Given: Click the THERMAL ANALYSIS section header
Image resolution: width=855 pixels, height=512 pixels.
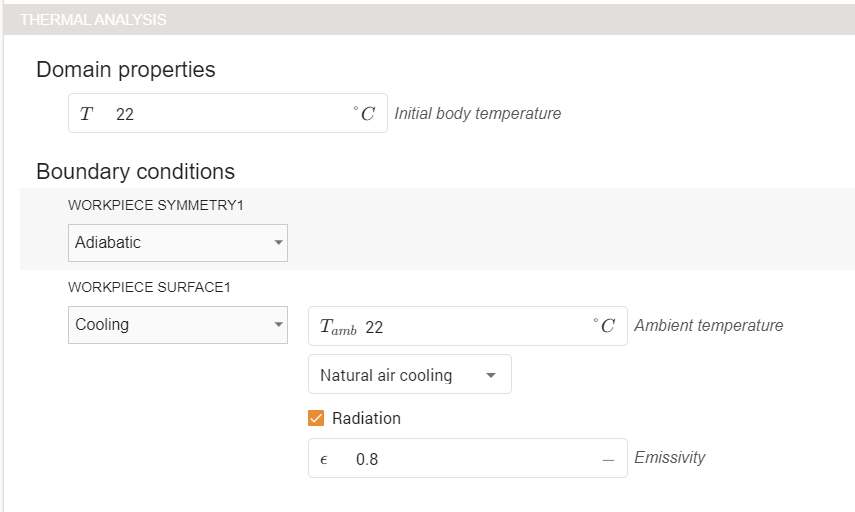Looking at the screenshot, I should pos(94,20).
